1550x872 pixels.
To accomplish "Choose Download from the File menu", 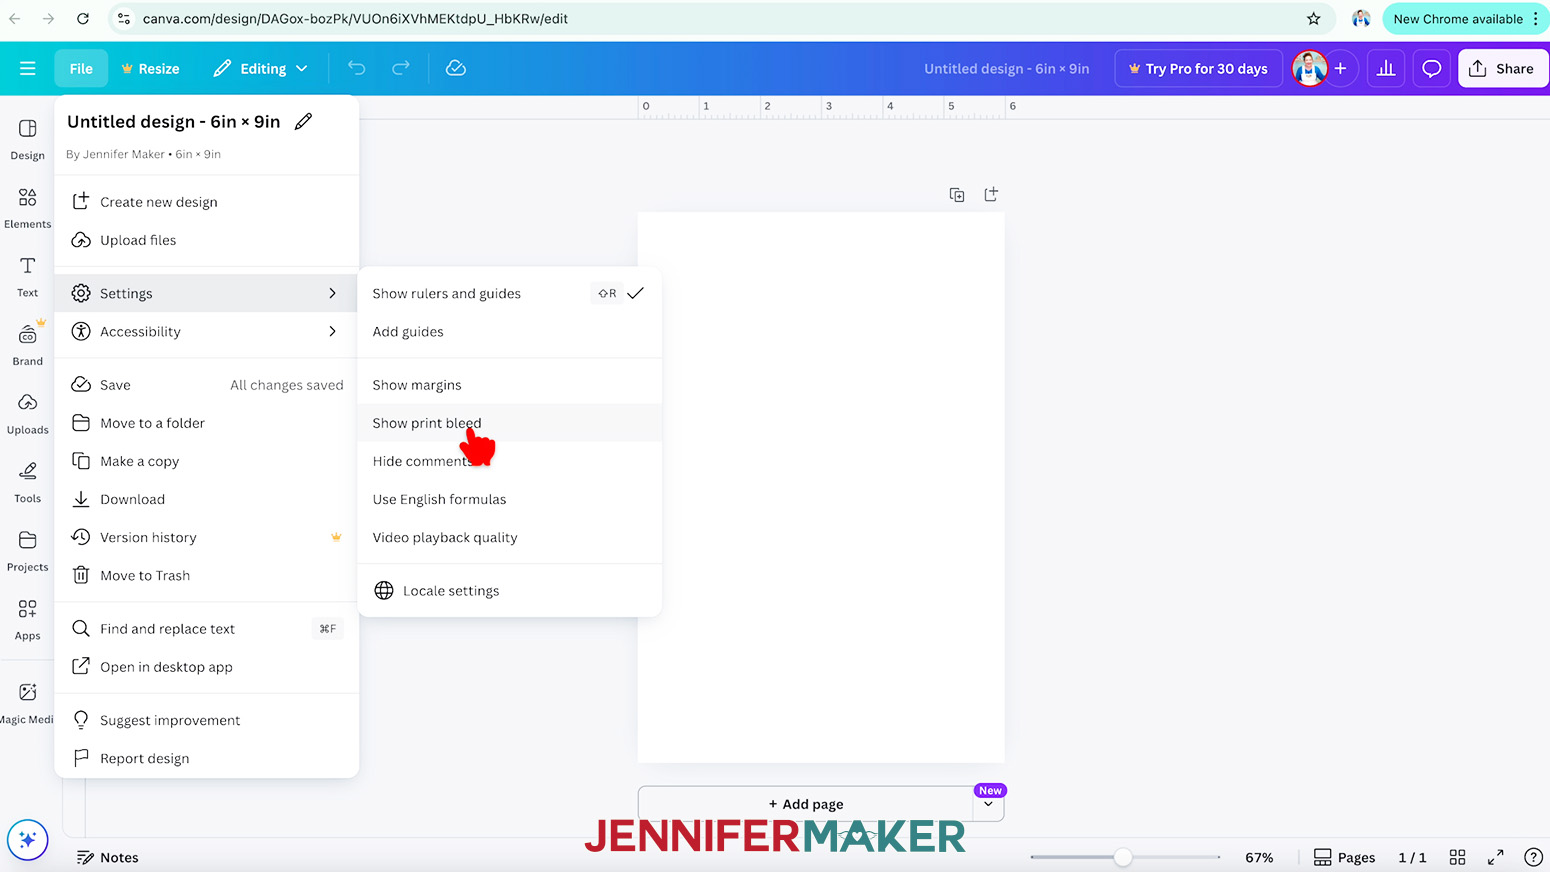I will coord(206,499).
